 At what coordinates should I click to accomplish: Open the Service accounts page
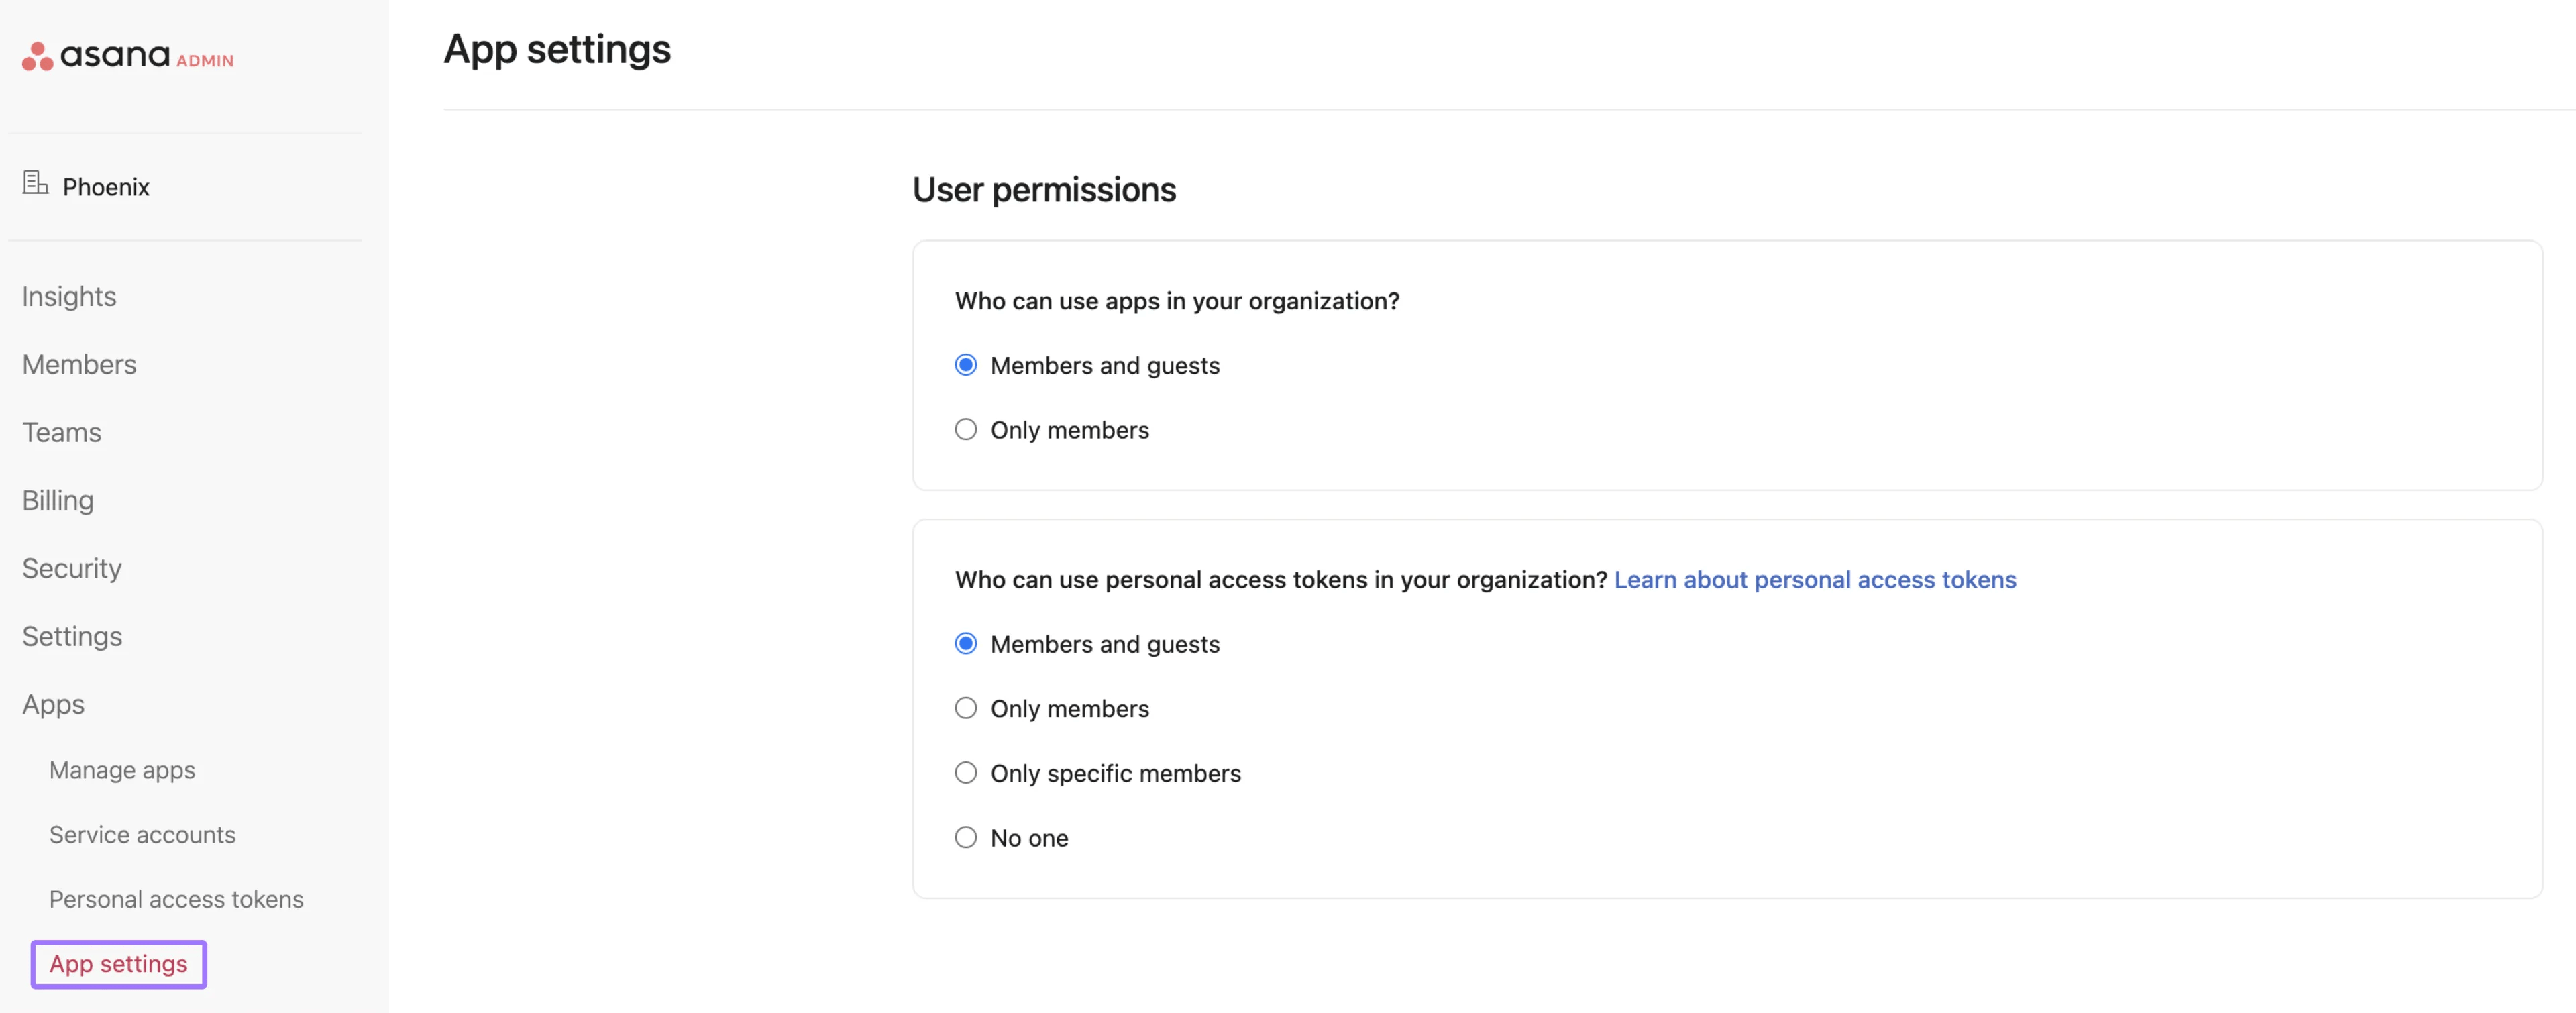coord(142,834)
